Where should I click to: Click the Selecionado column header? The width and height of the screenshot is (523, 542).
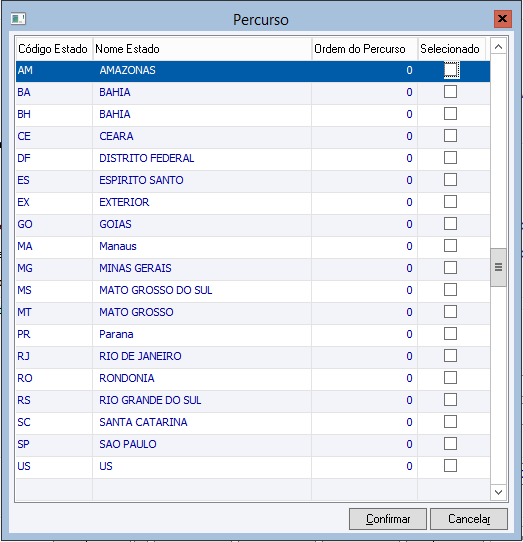pos(452,49)
